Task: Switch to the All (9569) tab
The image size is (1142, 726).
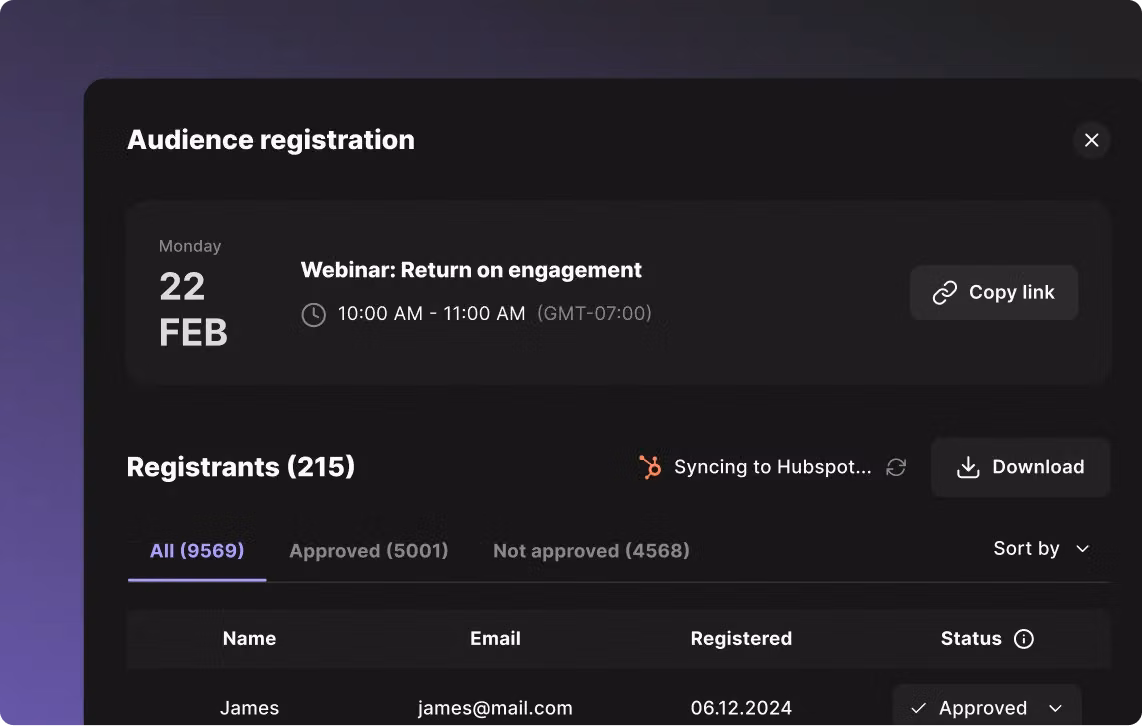Action: click(197, 550)
